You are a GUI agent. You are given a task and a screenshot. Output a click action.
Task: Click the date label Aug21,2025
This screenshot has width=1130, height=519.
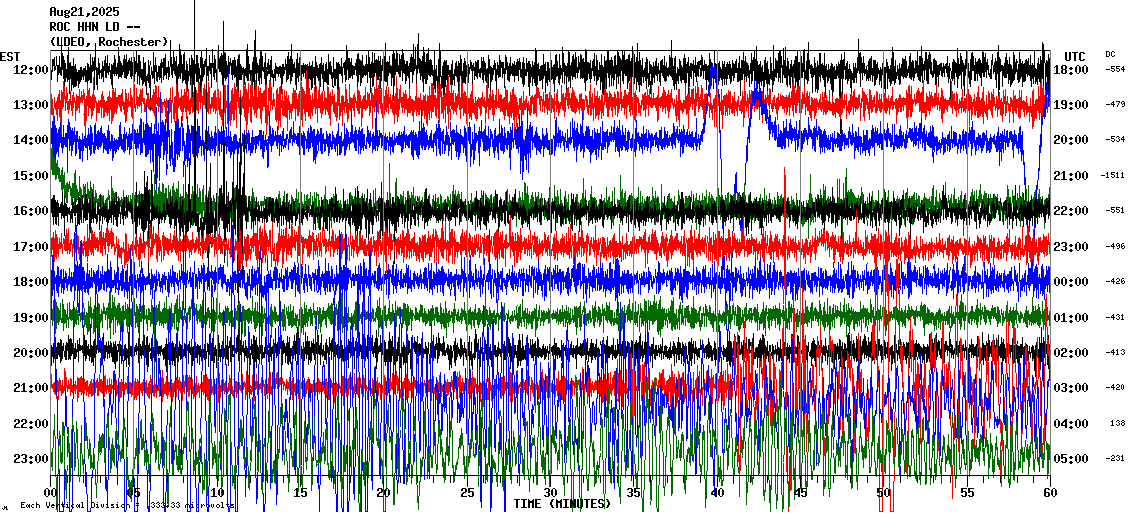pyautogui.click(x=84, y=12)
